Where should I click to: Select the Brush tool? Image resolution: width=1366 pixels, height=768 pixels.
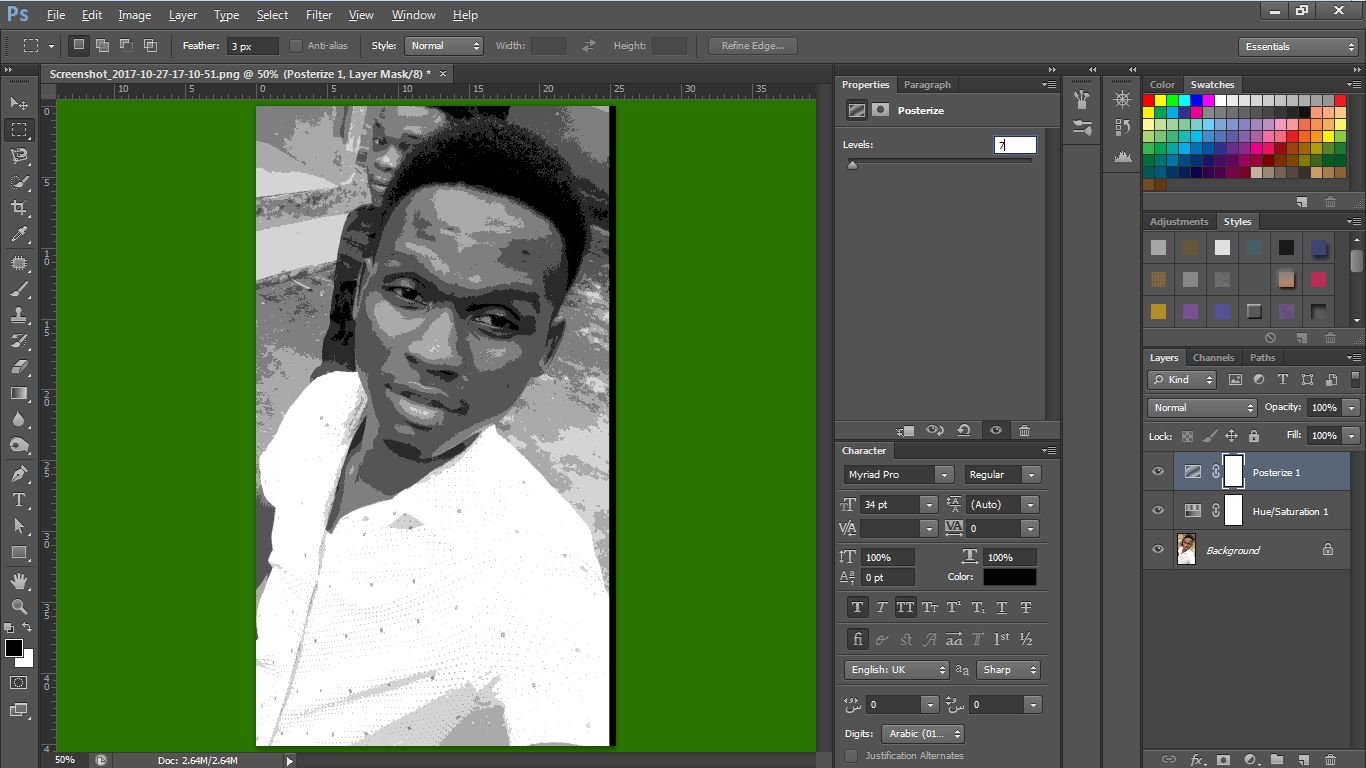click(19, 290)
